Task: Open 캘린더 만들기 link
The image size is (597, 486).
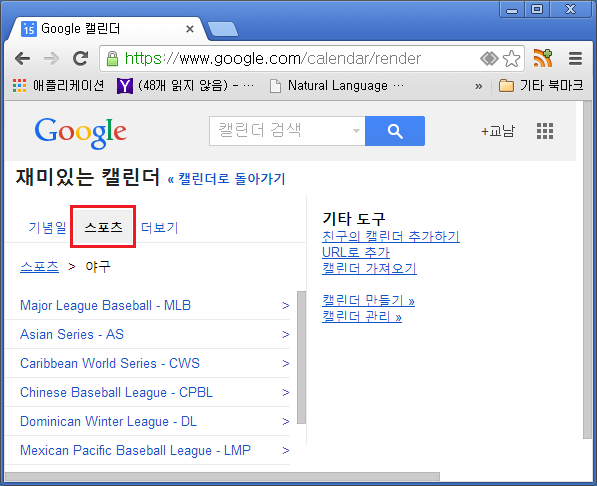Action: [368, 301]
